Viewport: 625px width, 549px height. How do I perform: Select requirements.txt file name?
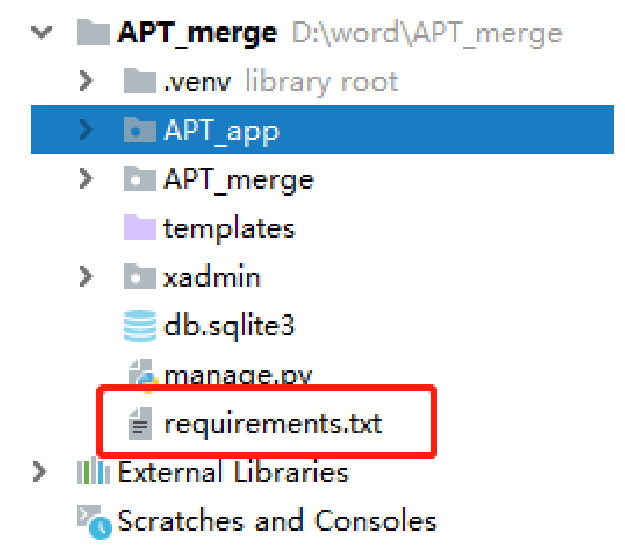pos(273,424)
